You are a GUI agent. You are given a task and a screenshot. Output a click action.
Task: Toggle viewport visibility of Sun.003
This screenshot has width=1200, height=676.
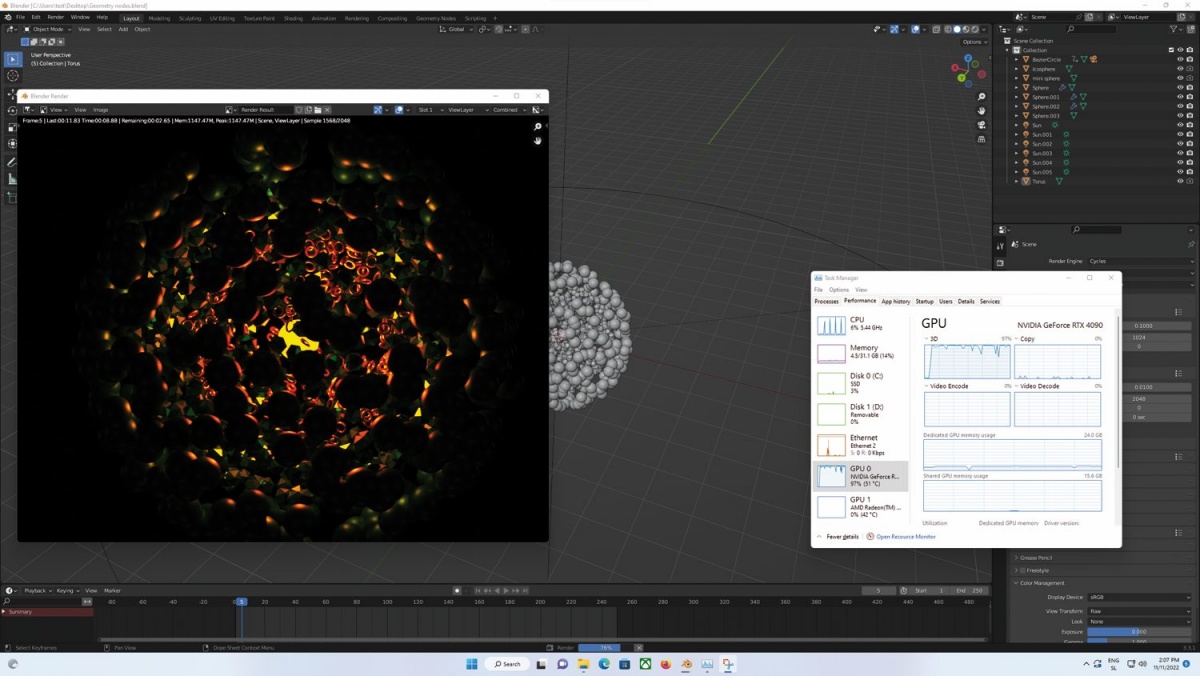1180,153
